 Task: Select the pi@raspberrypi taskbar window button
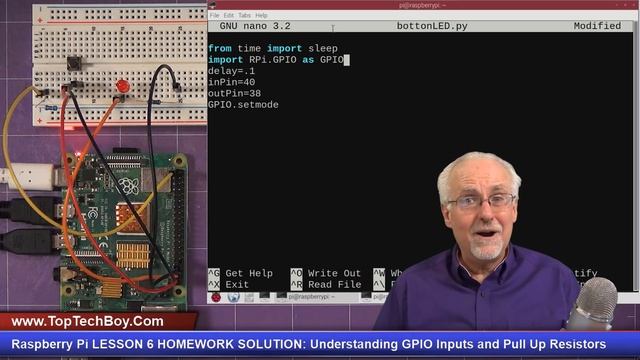click(316, 297)
